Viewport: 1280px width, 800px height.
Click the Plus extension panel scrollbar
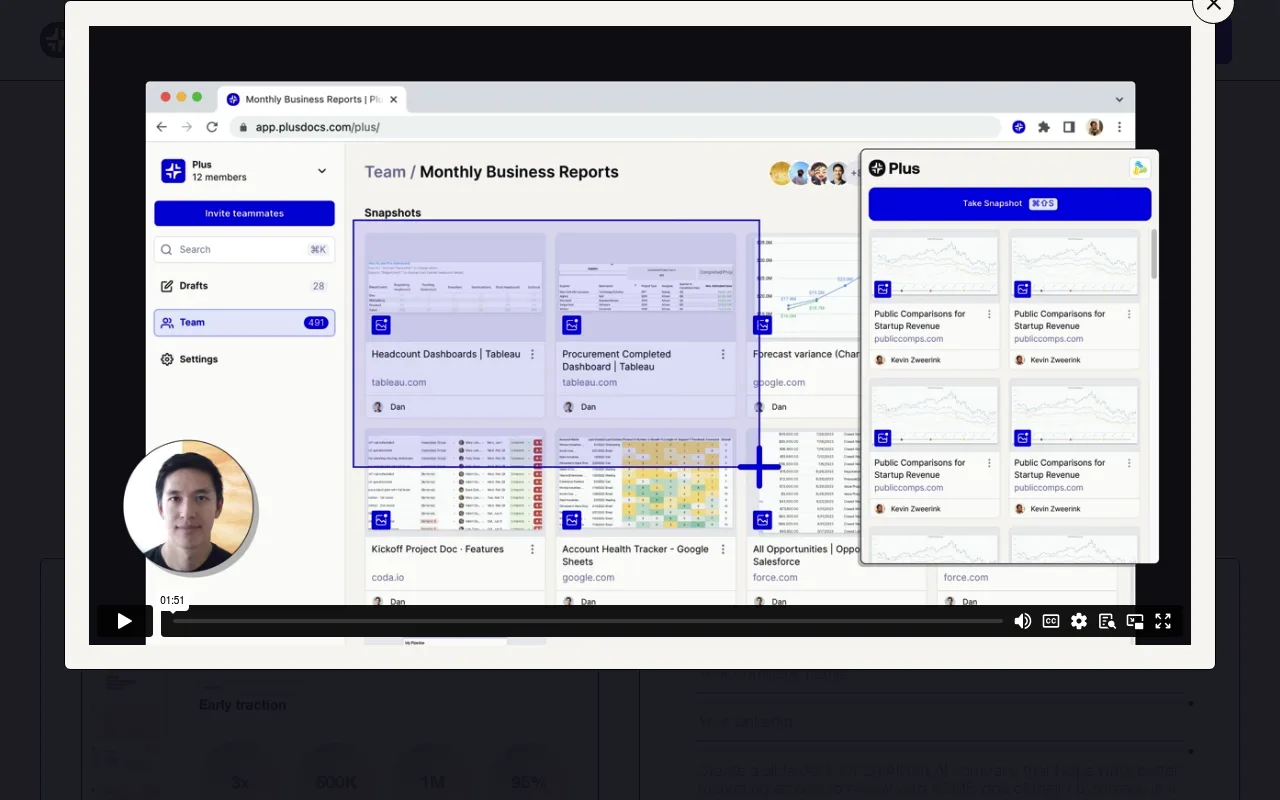tap(1154, 254)
